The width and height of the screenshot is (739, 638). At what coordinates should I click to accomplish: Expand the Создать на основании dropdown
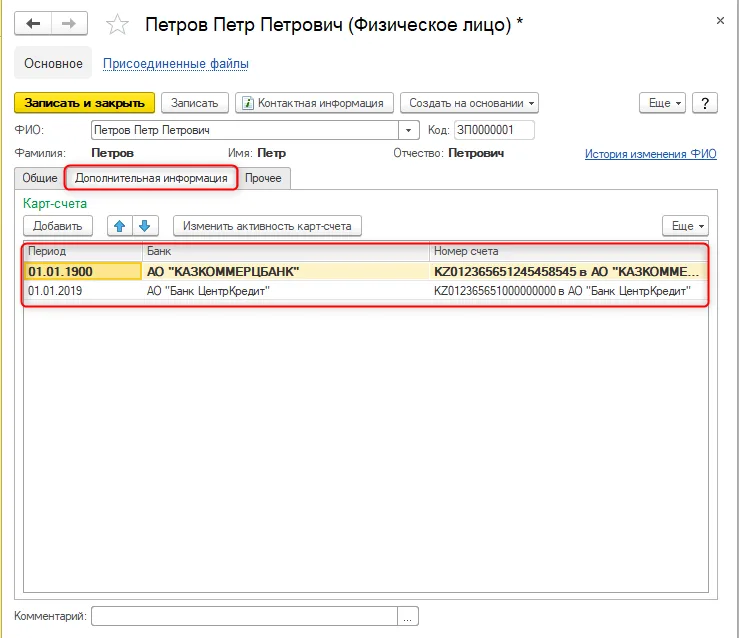tap(469, 103)
